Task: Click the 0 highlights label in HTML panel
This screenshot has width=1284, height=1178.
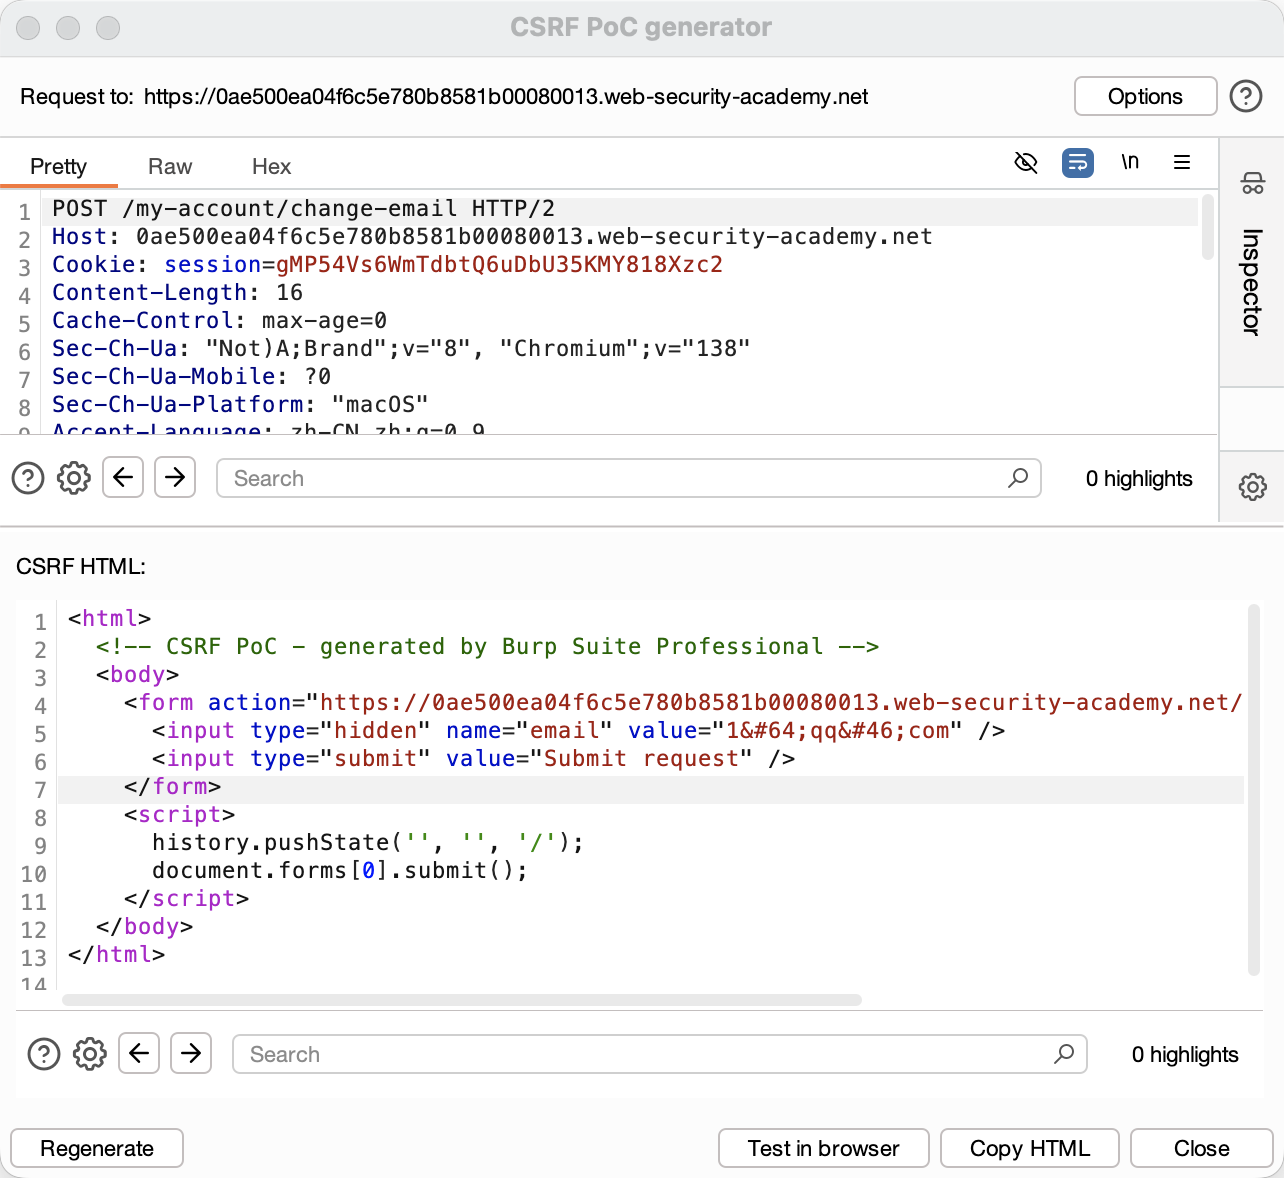Action: [x=1185, y=1054]
